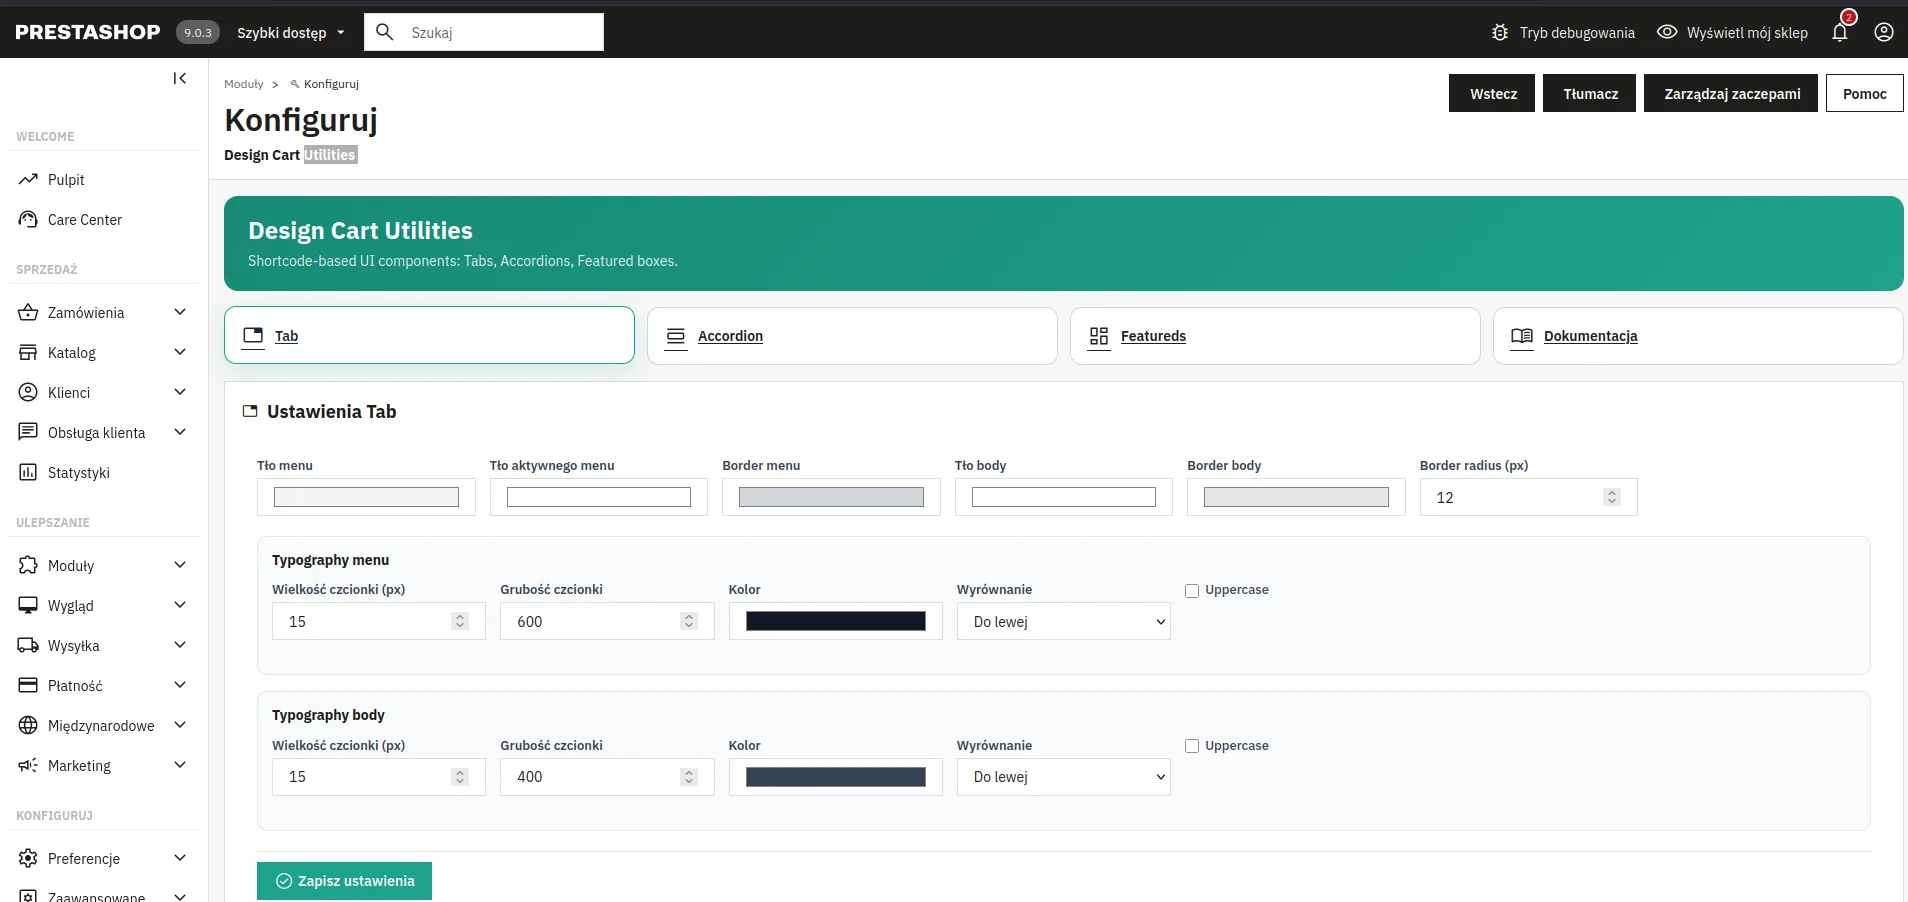Click the Dokumentacja book icon

coord(1522,337)
